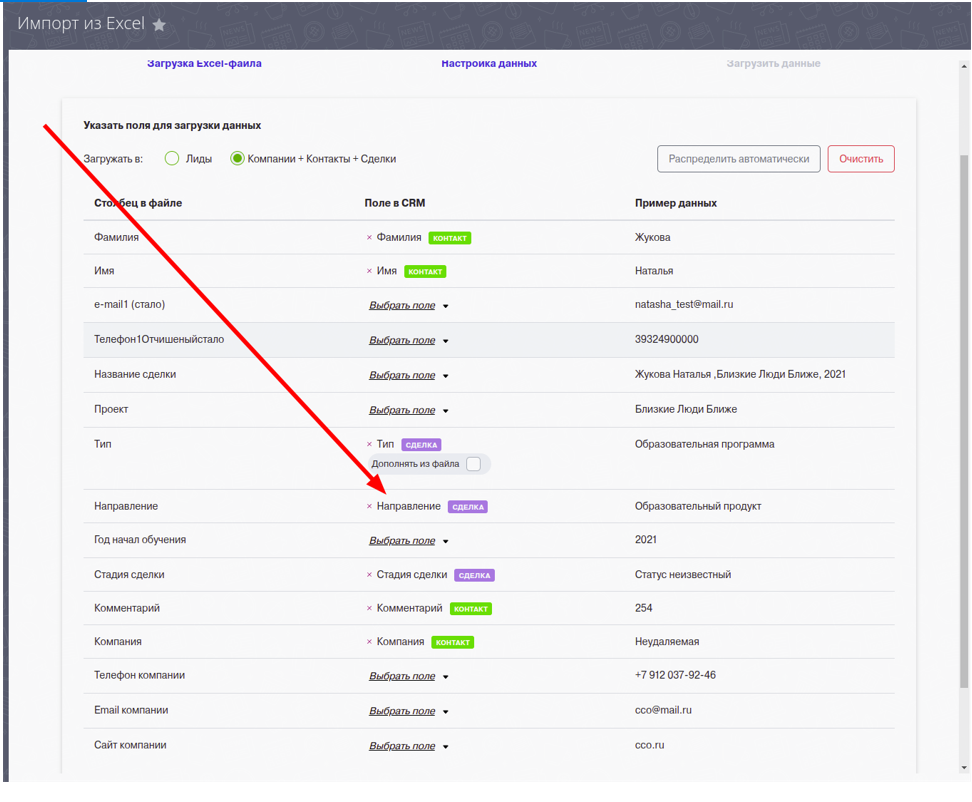Screen dimensions: 972x802
Task: Remove the Комментарий field mapping with its x
Action: pos(369,608)
